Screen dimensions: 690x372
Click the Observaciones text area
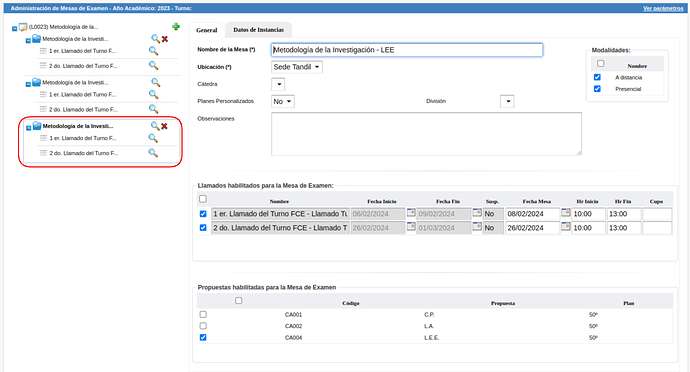click(x=426, y=134)
